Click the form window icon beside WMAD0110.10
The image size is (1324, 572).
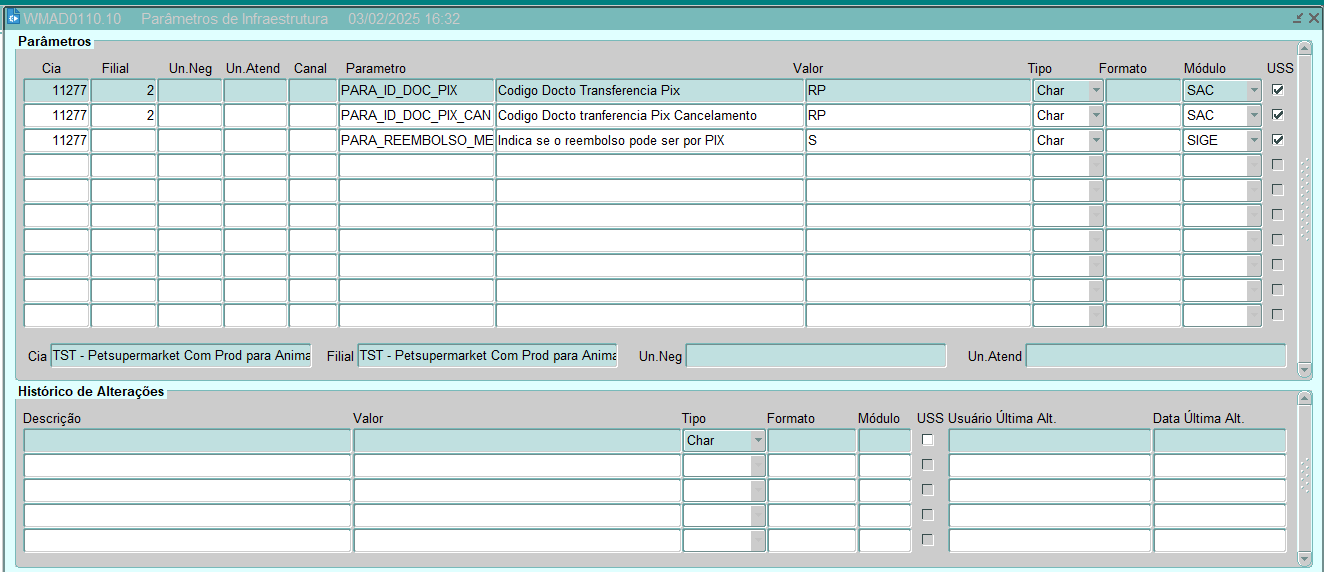click(x=13, y=18)
